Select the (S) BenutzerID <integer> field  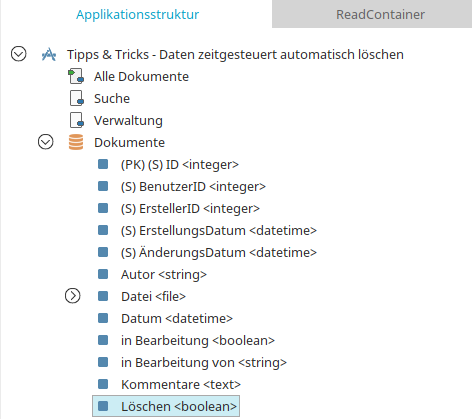193,186
